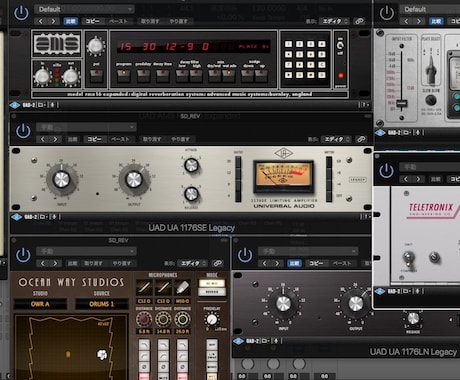Toggle the AMS RMX16 window power button

coord(21,13)
